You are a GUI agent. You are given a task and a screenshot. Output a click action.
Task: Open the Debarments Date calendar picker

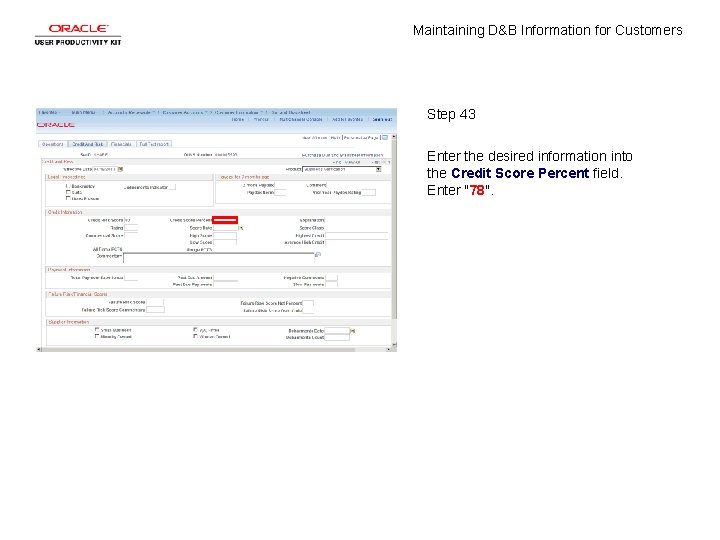click(353, 331)
